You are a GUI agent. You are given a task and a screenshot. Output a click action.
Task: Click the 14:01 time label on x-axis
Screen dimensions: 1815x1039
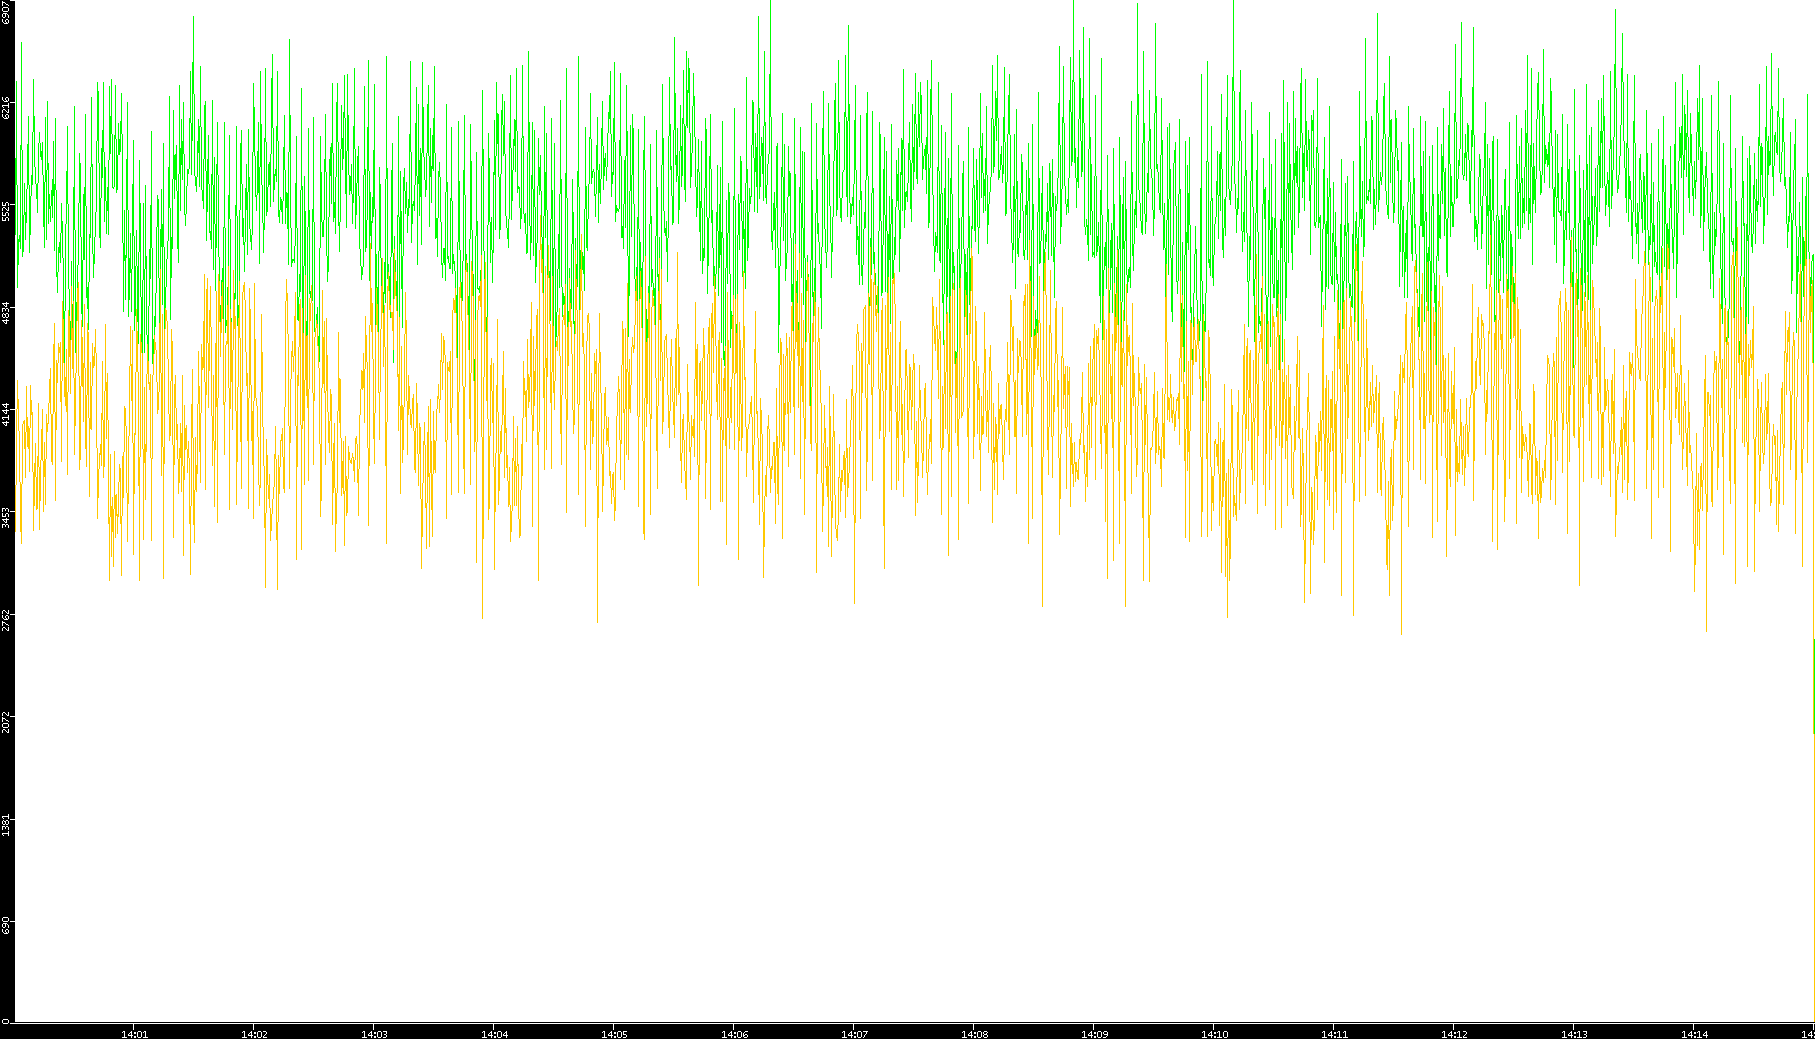coord(134,1034)
